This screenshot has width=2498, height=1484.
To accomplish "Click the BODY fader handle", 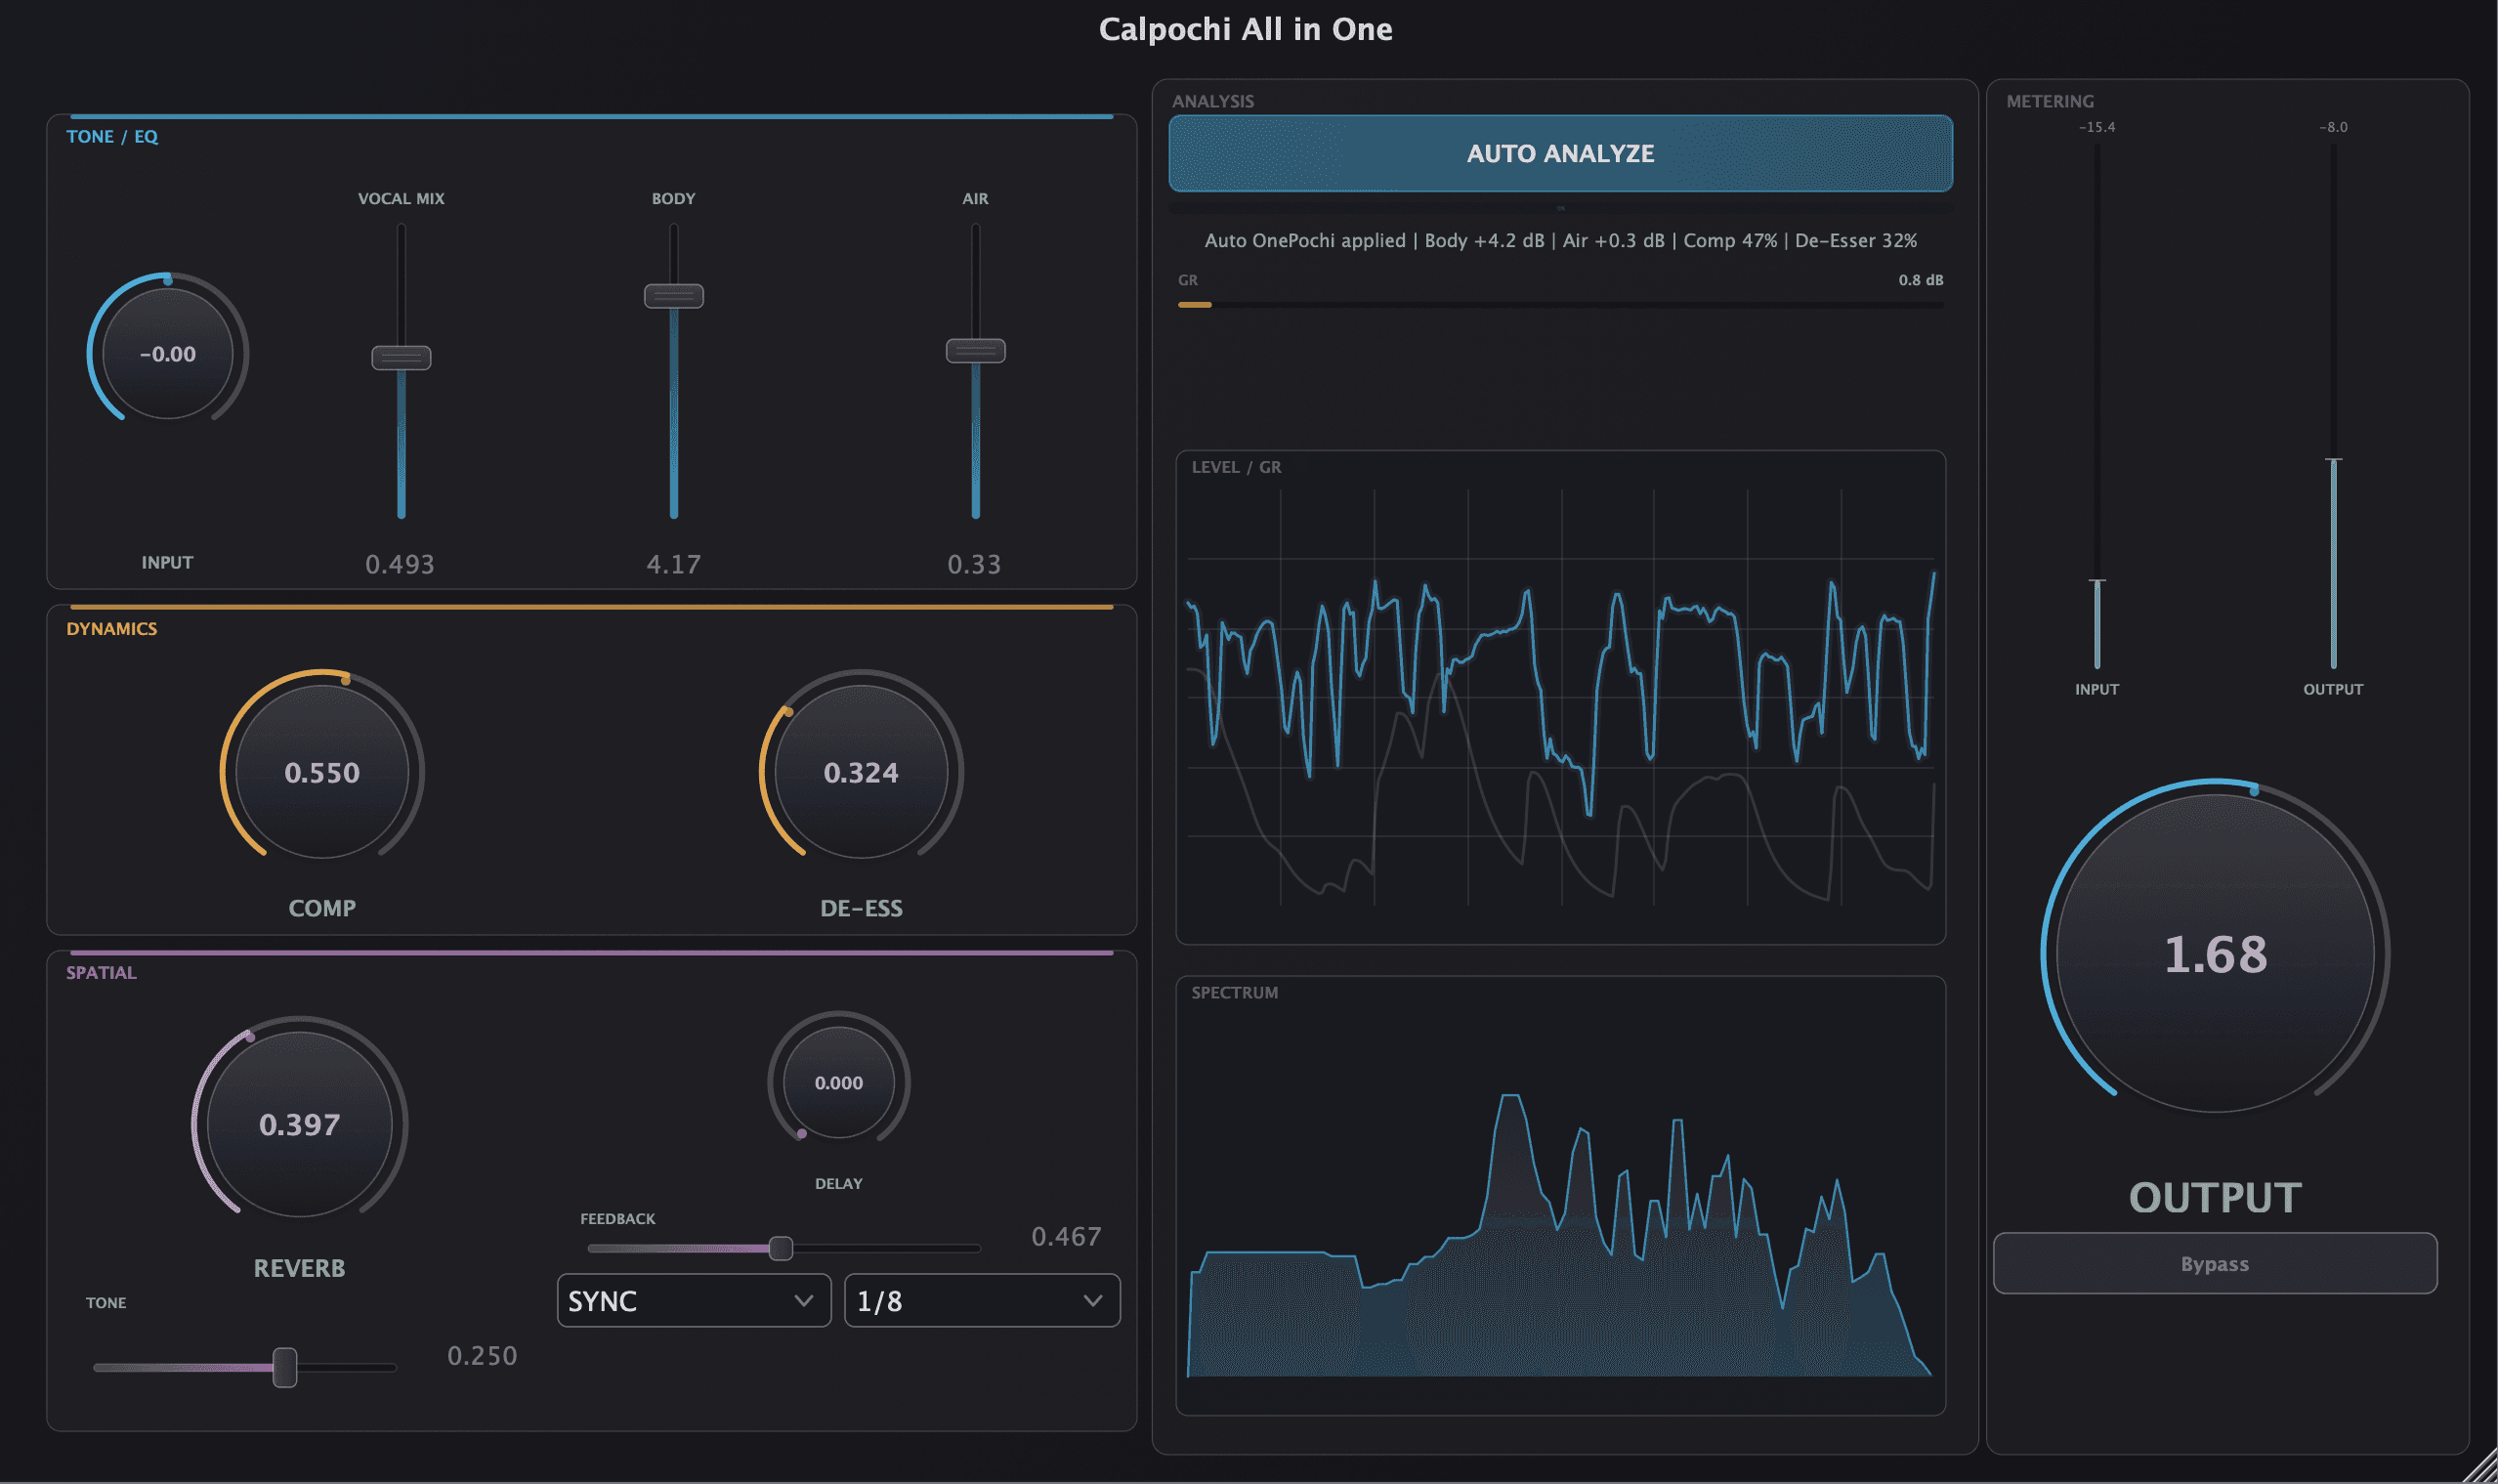I will click(x=673, y=296).
